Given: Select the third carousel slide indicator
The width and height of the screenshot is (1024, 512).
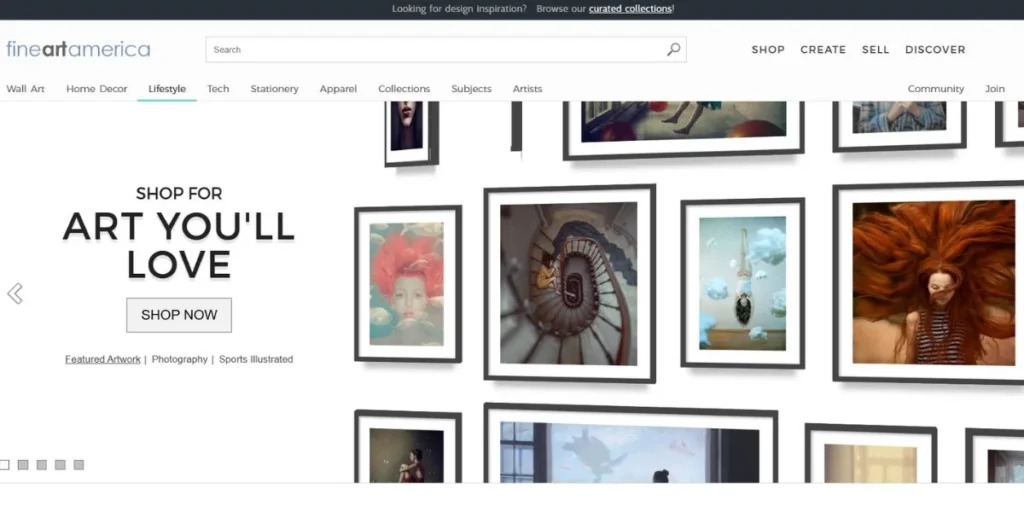Looking at the screenshot, I should [x=42, y=465].
